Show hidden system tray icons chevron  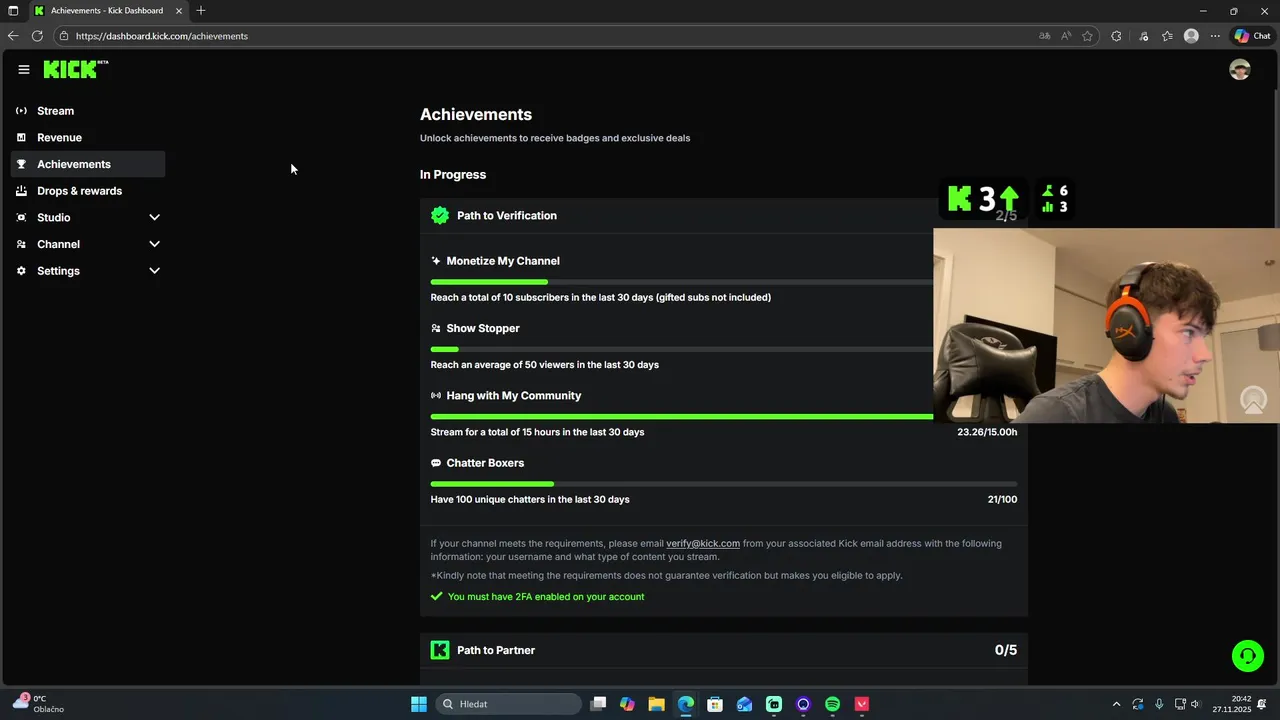pos(1116,704)
